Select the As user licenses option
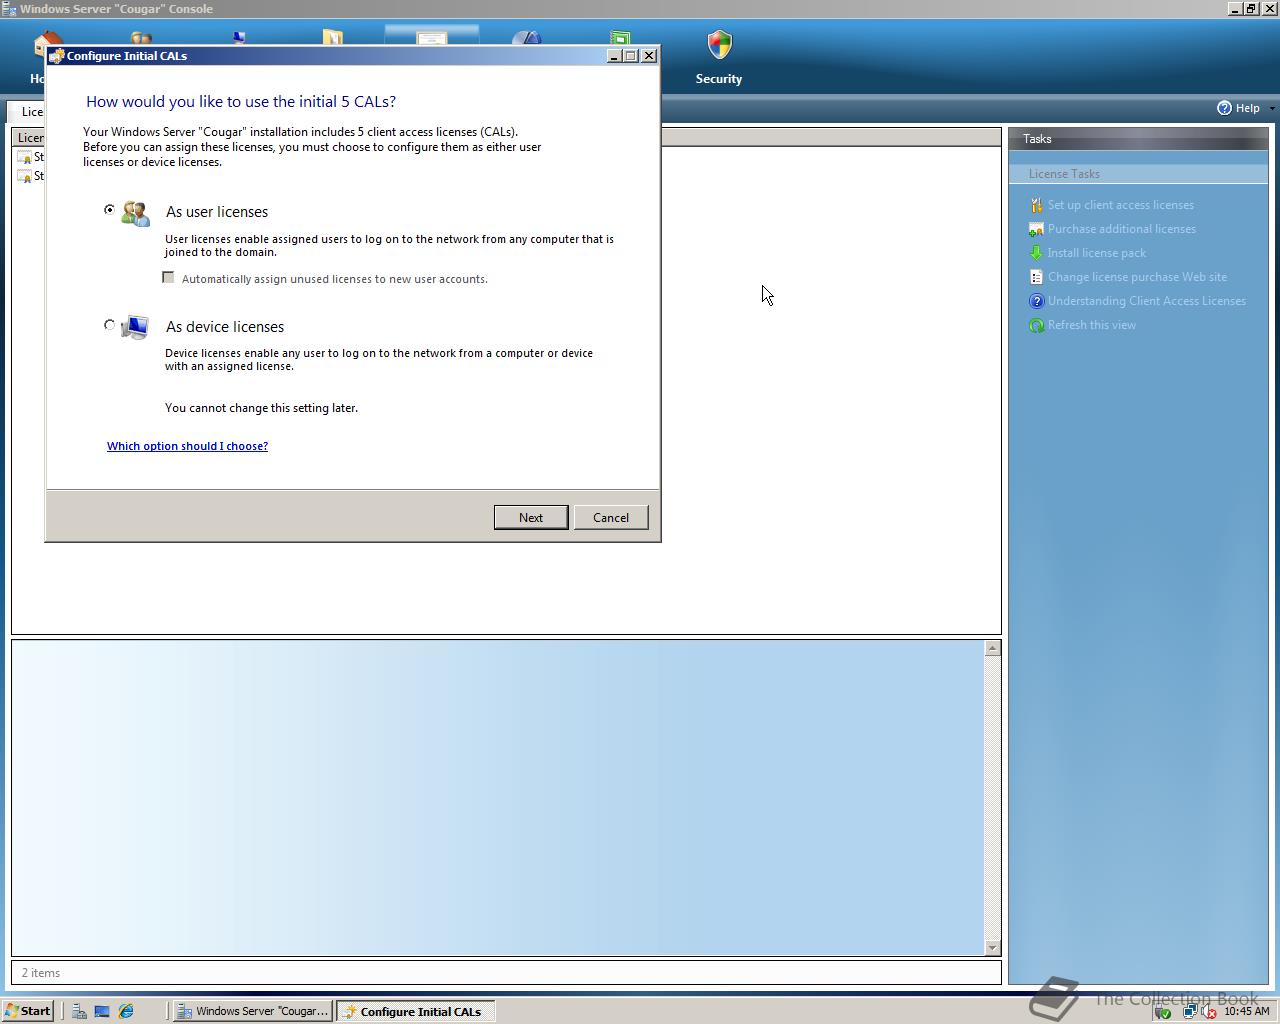 click(110, 210)
